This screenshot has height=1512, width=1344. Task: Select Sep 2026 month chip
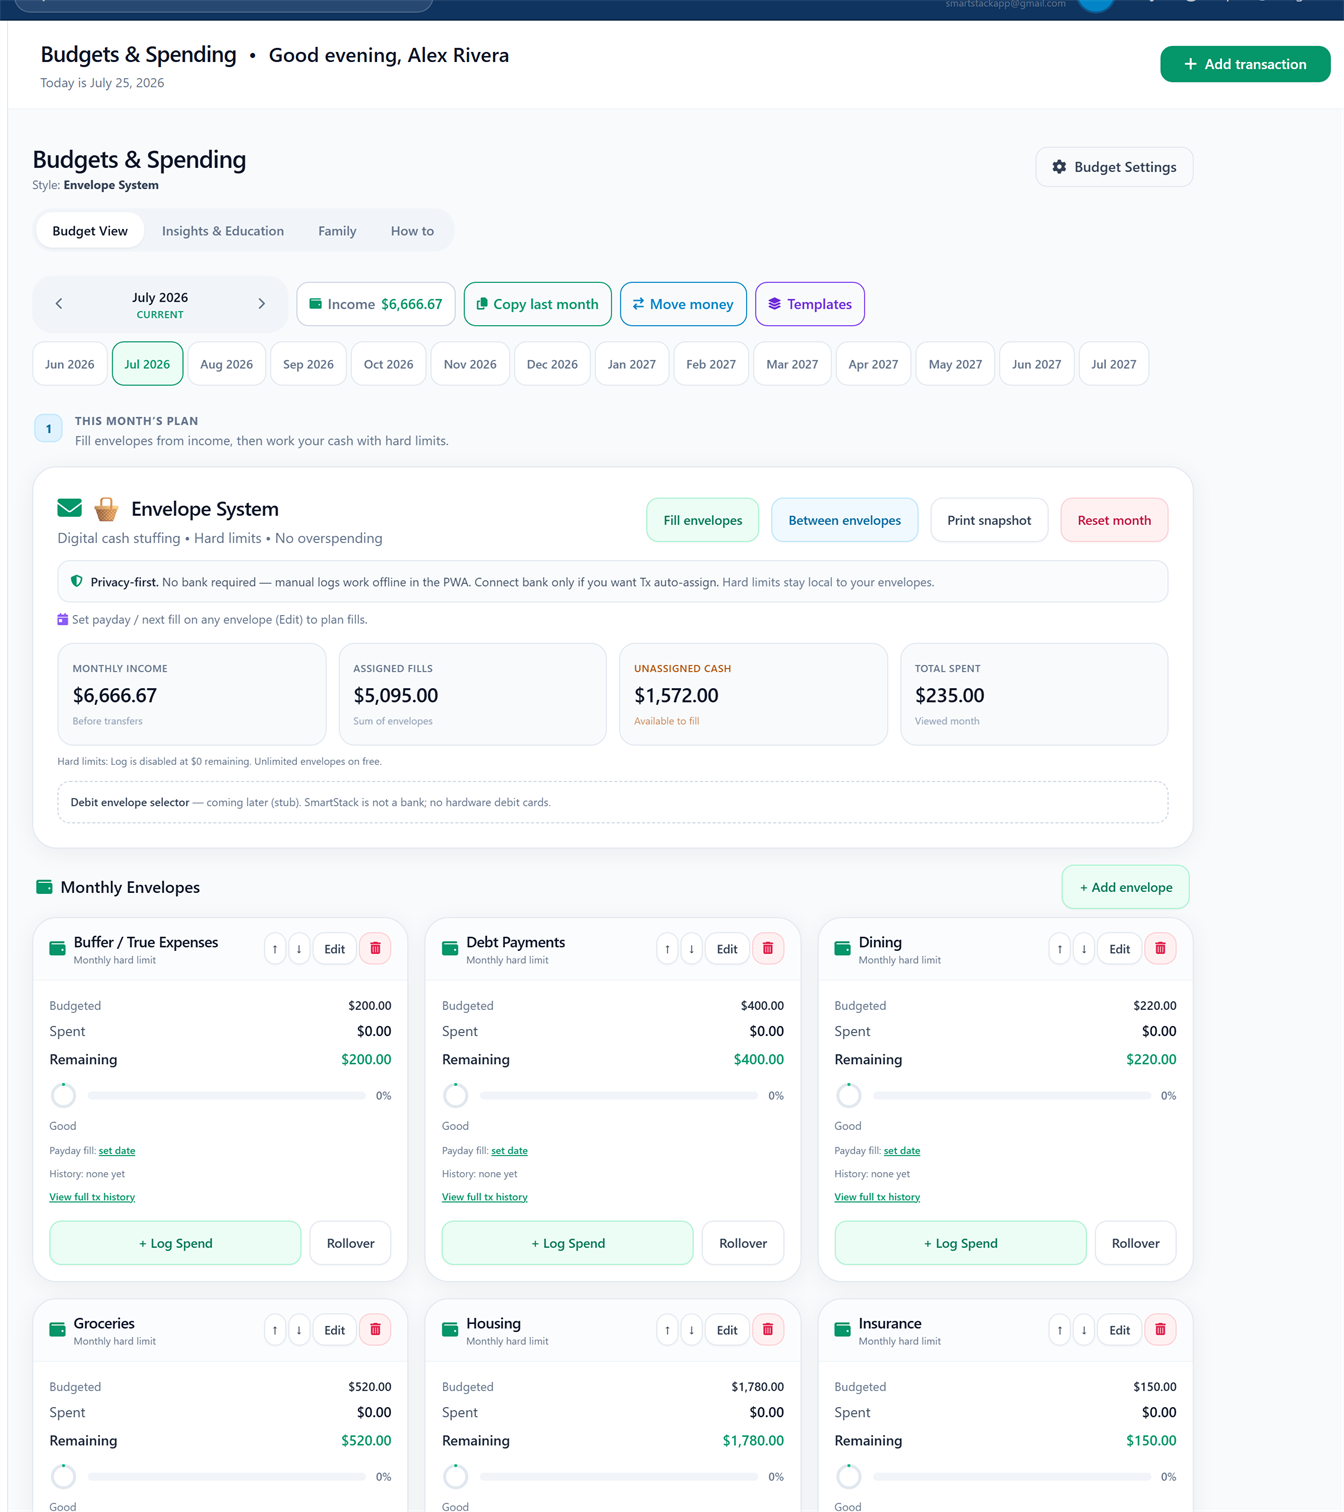click(x=308, y=364)
